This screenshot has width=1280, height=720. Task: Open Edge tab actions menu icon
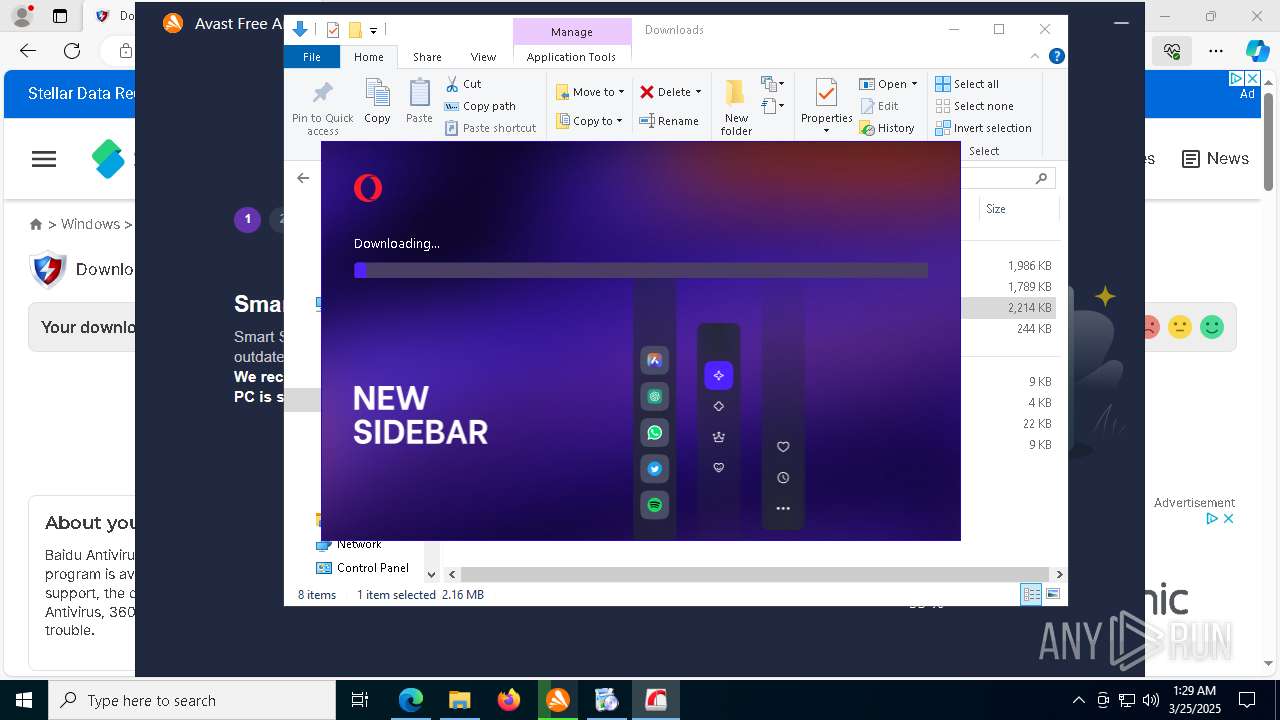[x=60, y=16]
